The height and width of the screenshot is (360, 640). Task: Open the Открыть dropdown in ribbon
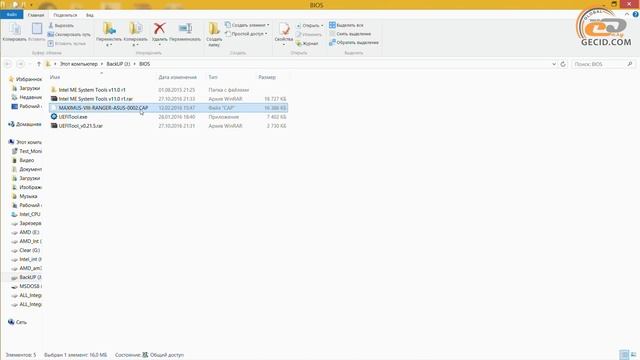coord(309,25)
